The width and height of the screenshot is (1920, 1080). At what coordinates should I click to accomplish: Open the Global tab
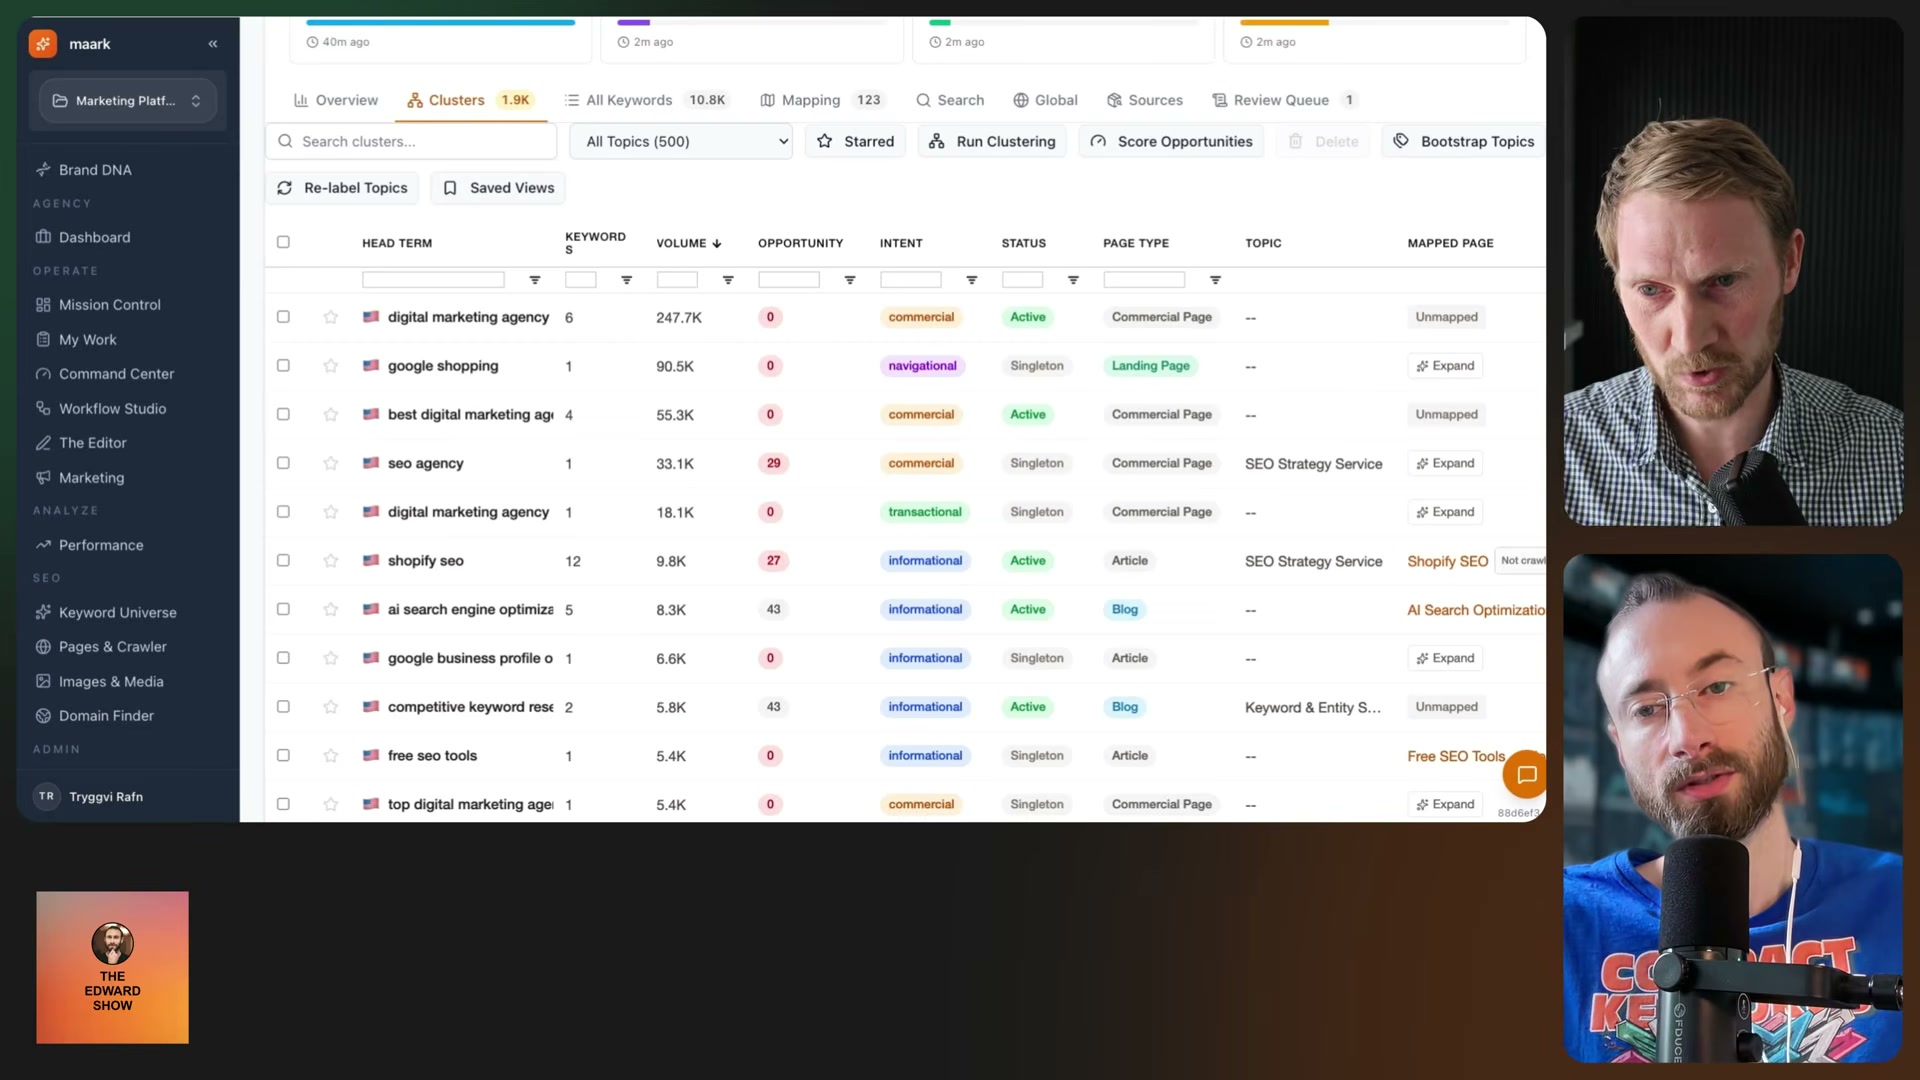point(1045,100)
